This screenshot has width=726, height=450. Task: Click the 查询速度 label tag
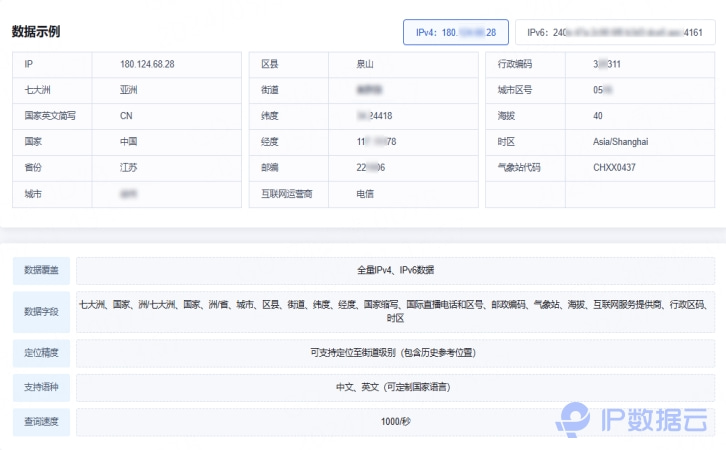click(41, 422)
